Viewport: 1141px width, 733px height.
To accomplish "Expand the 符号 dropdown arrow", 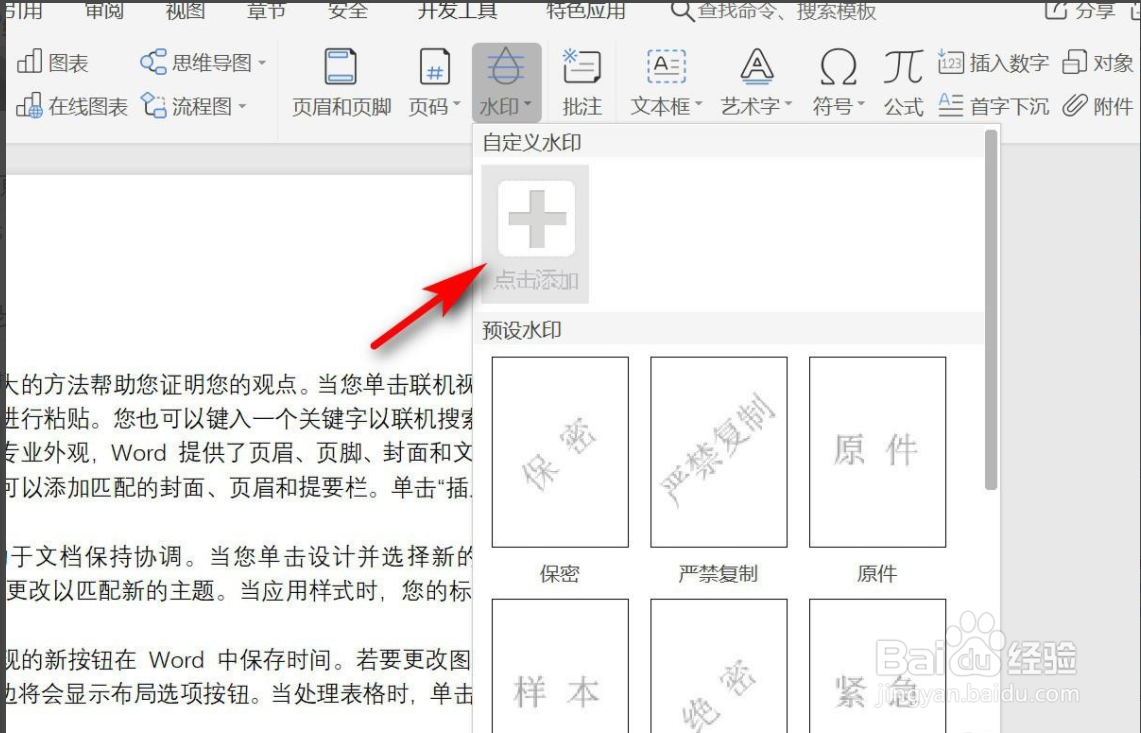I will [861, 104].
